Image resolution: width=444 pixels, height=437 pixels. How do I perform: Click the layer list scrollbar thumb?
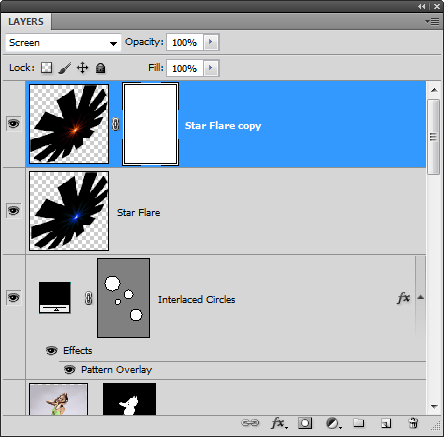434,137
